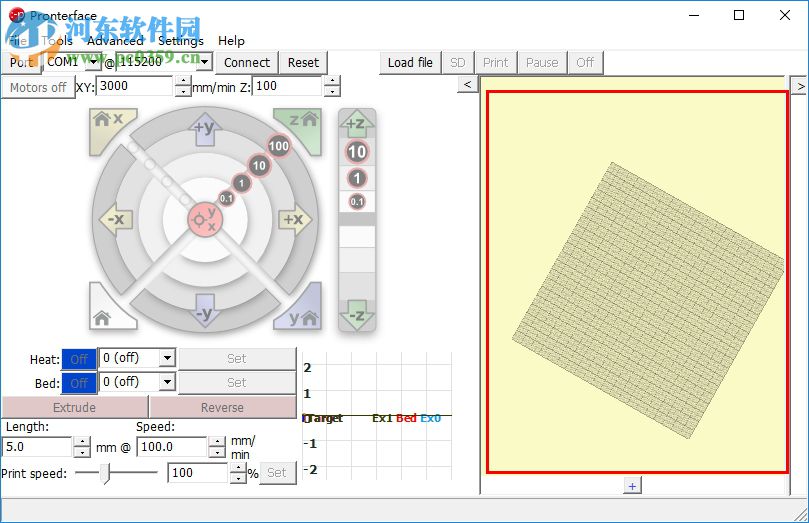Click the 3D print bed preview
Viewport: 809px width, 523px height.
point(637,282)
